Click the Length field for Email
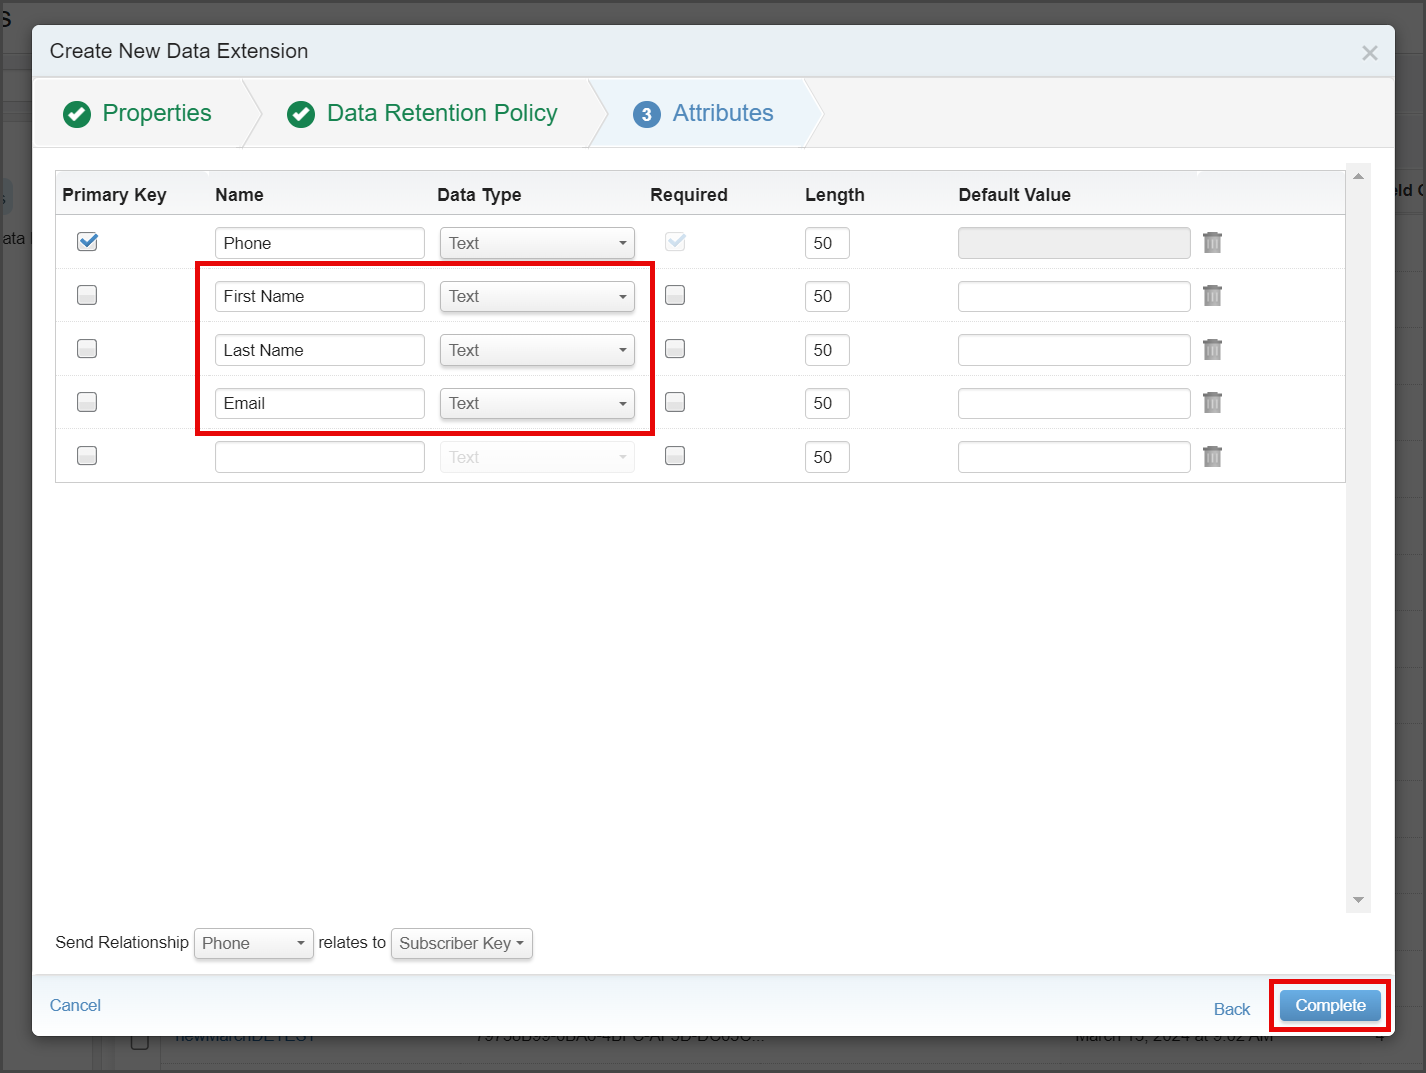The image size is (1426, 1073). point(827,403)
